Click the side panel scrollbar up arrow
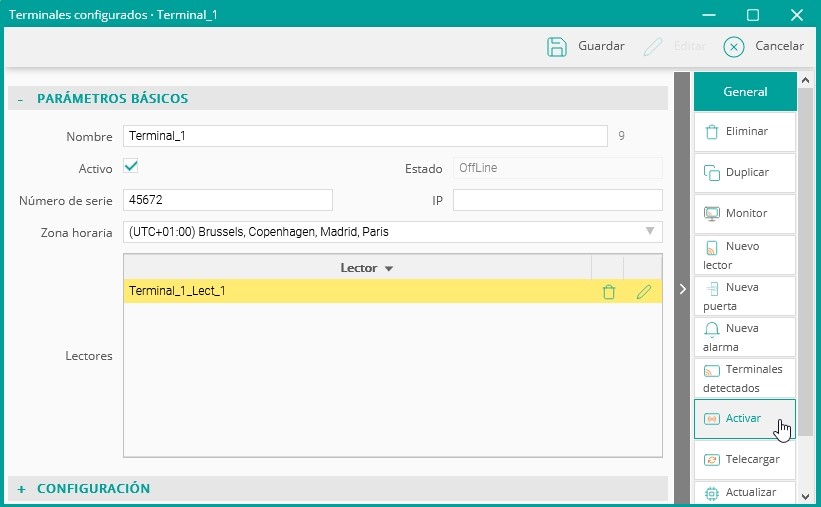 805,80
